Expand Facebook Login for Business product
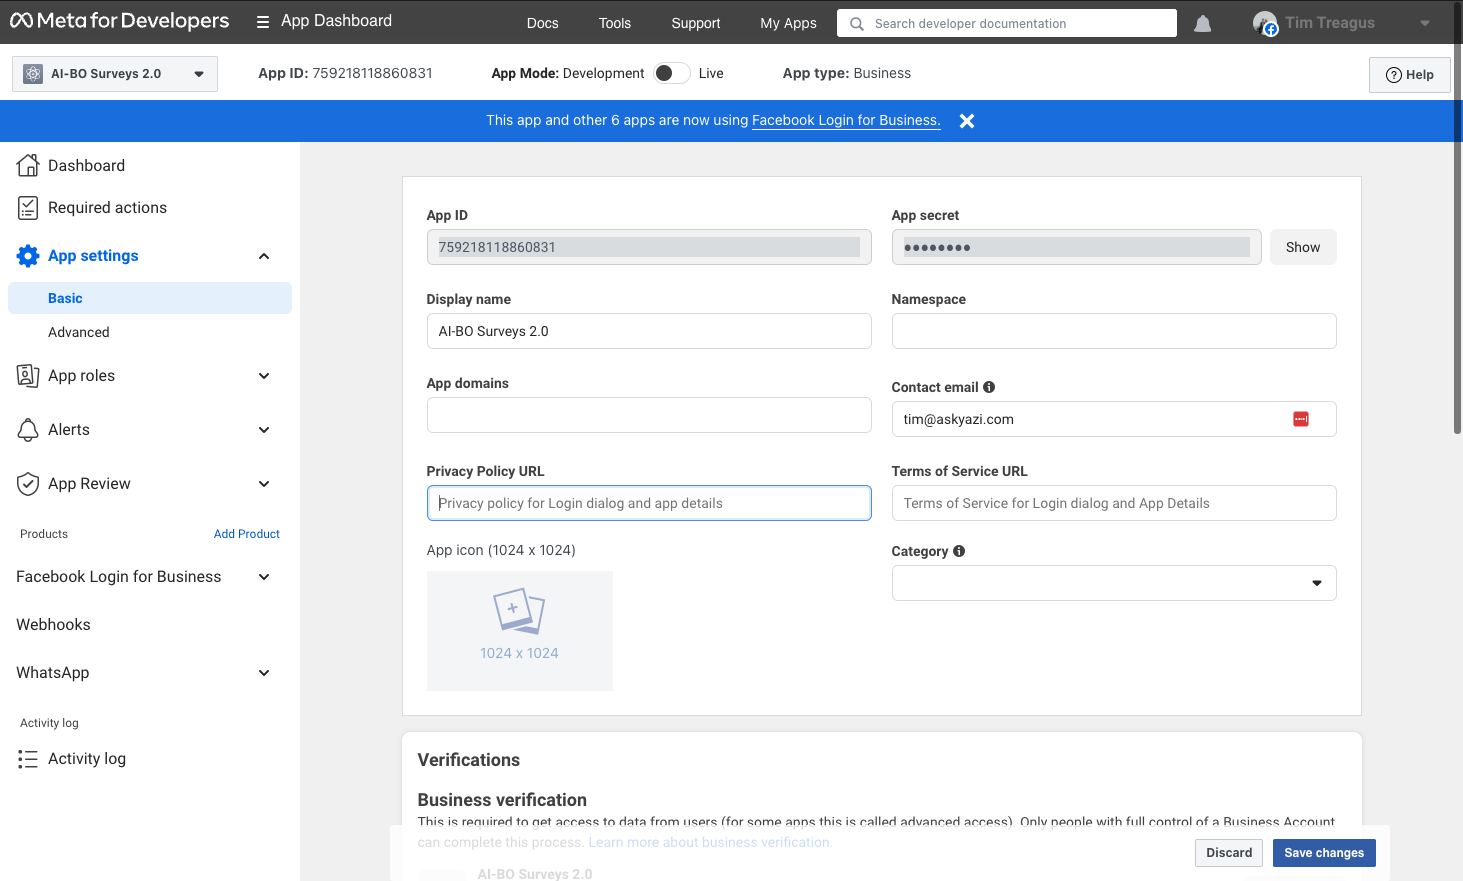This screenshot has width=1463, height=881. click(264, 577)
